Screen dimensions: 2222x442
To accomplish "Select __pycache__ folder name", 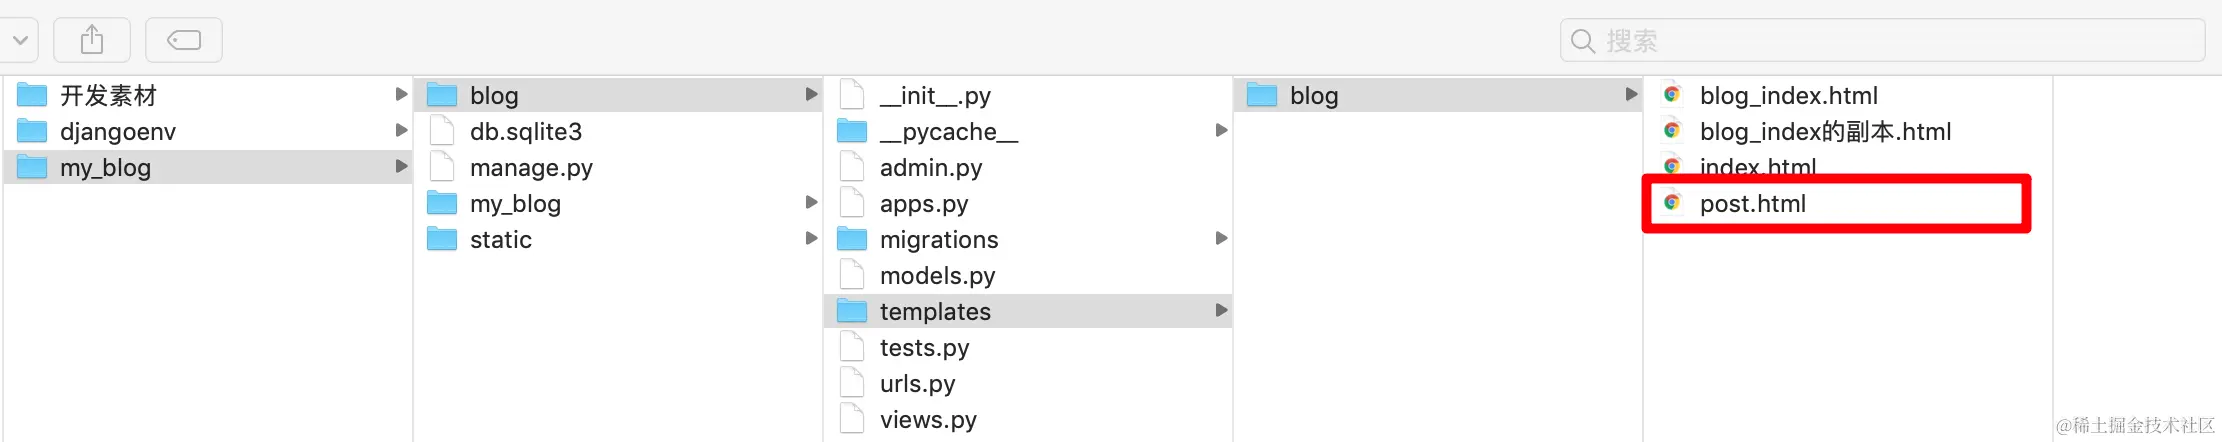I will (949, 131).
